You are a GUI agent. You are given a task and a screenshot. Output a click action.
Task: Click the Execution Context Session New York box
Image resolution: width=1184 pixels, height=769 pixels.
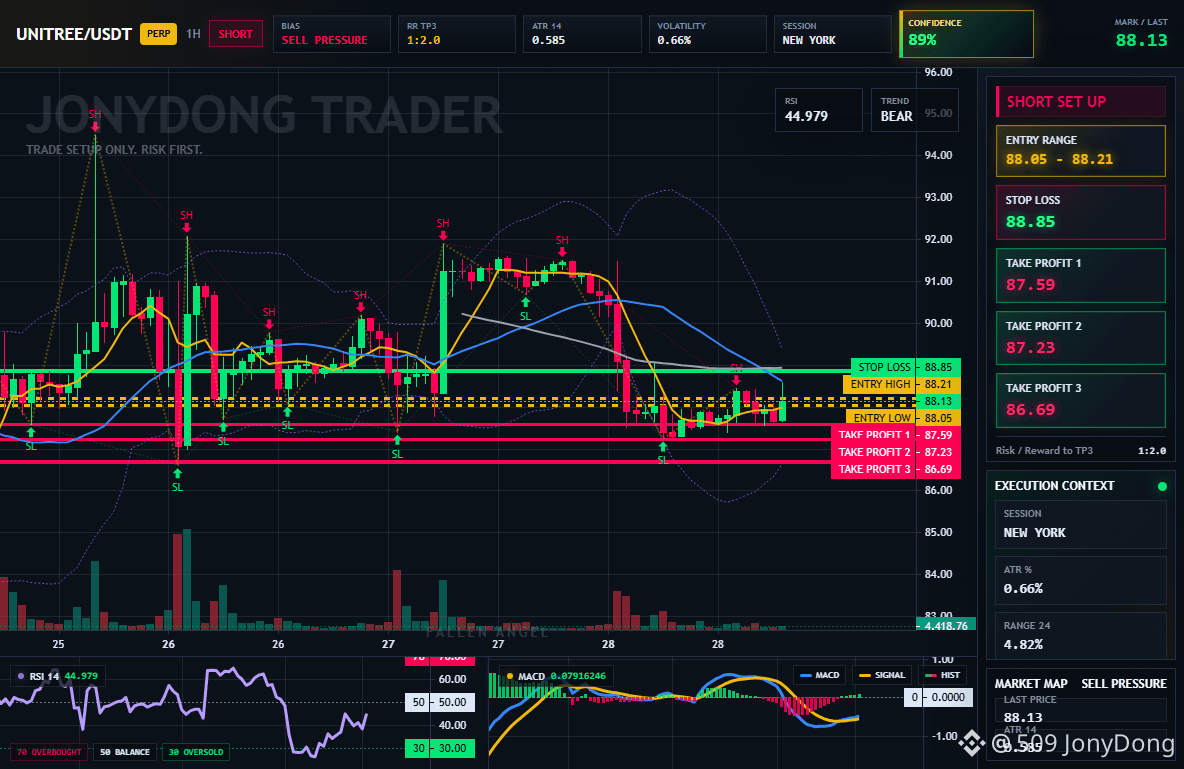point(1081,523)
